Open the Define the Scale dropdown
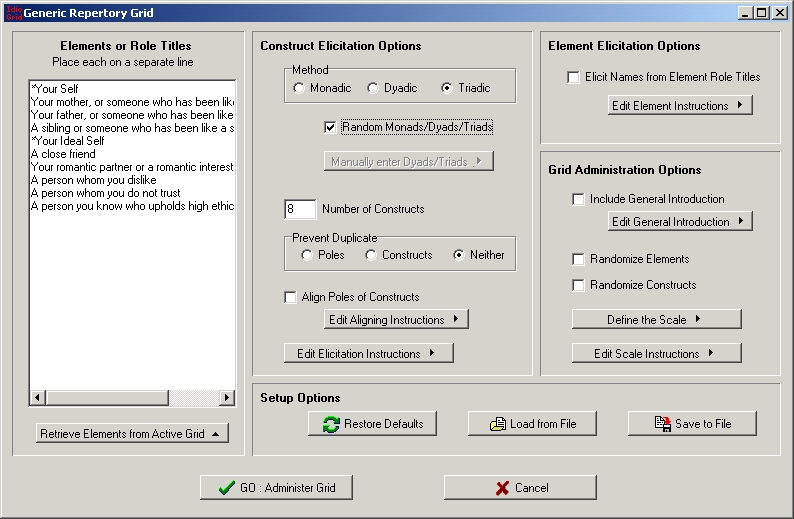Viewport: 794px width, 519px height. click(656, 319)
